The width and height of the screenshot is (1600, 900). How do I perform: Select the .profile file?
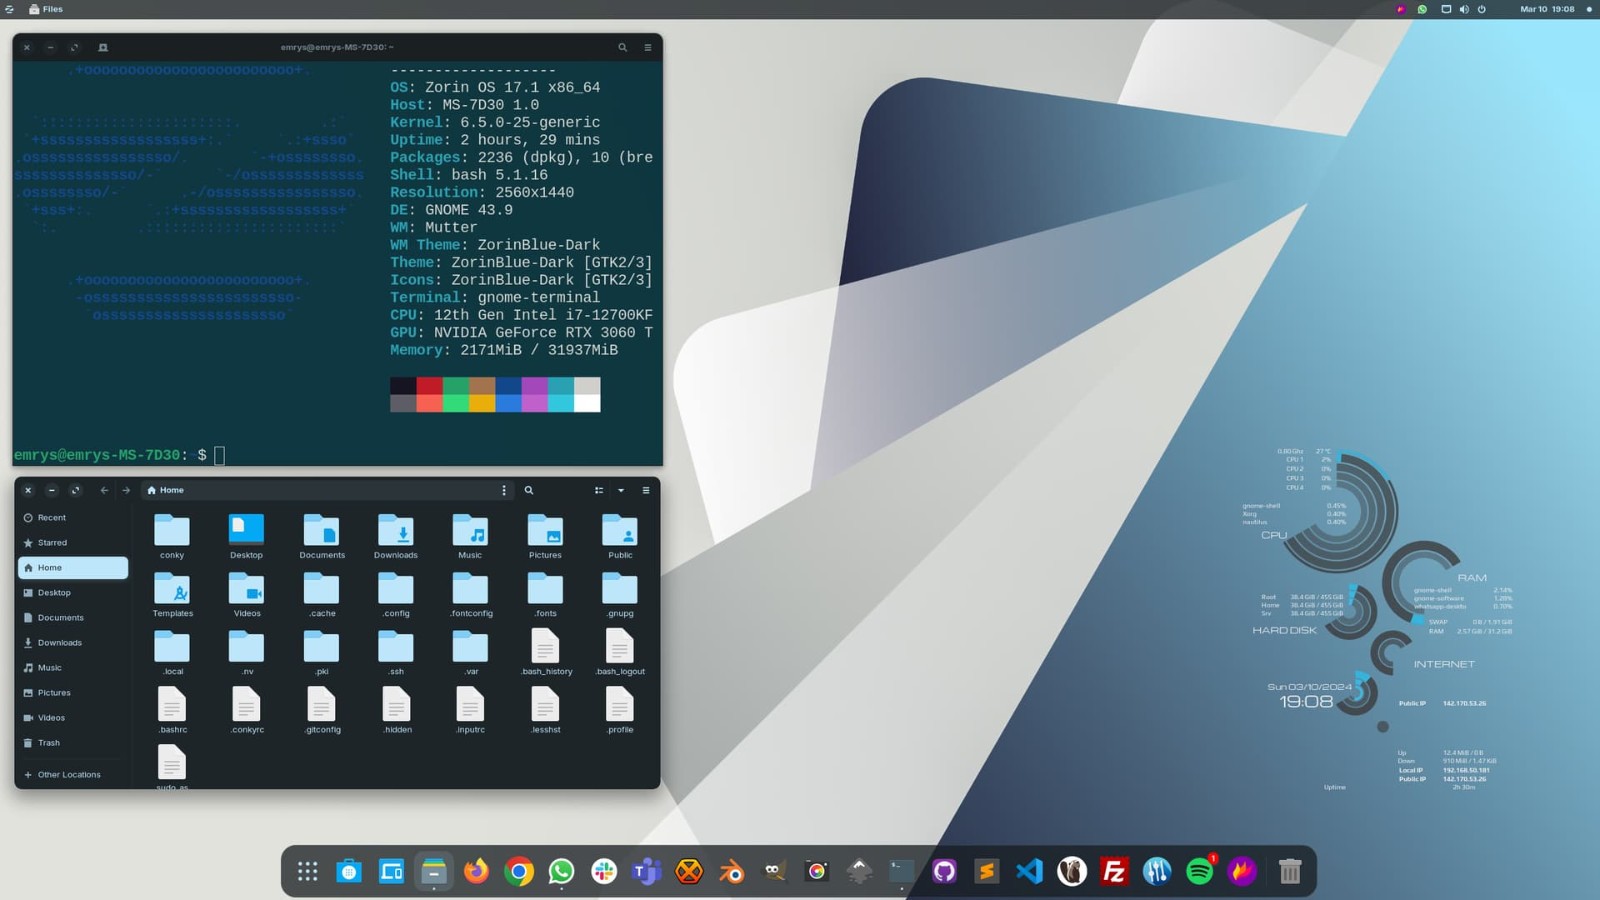(x=620, y=711)
